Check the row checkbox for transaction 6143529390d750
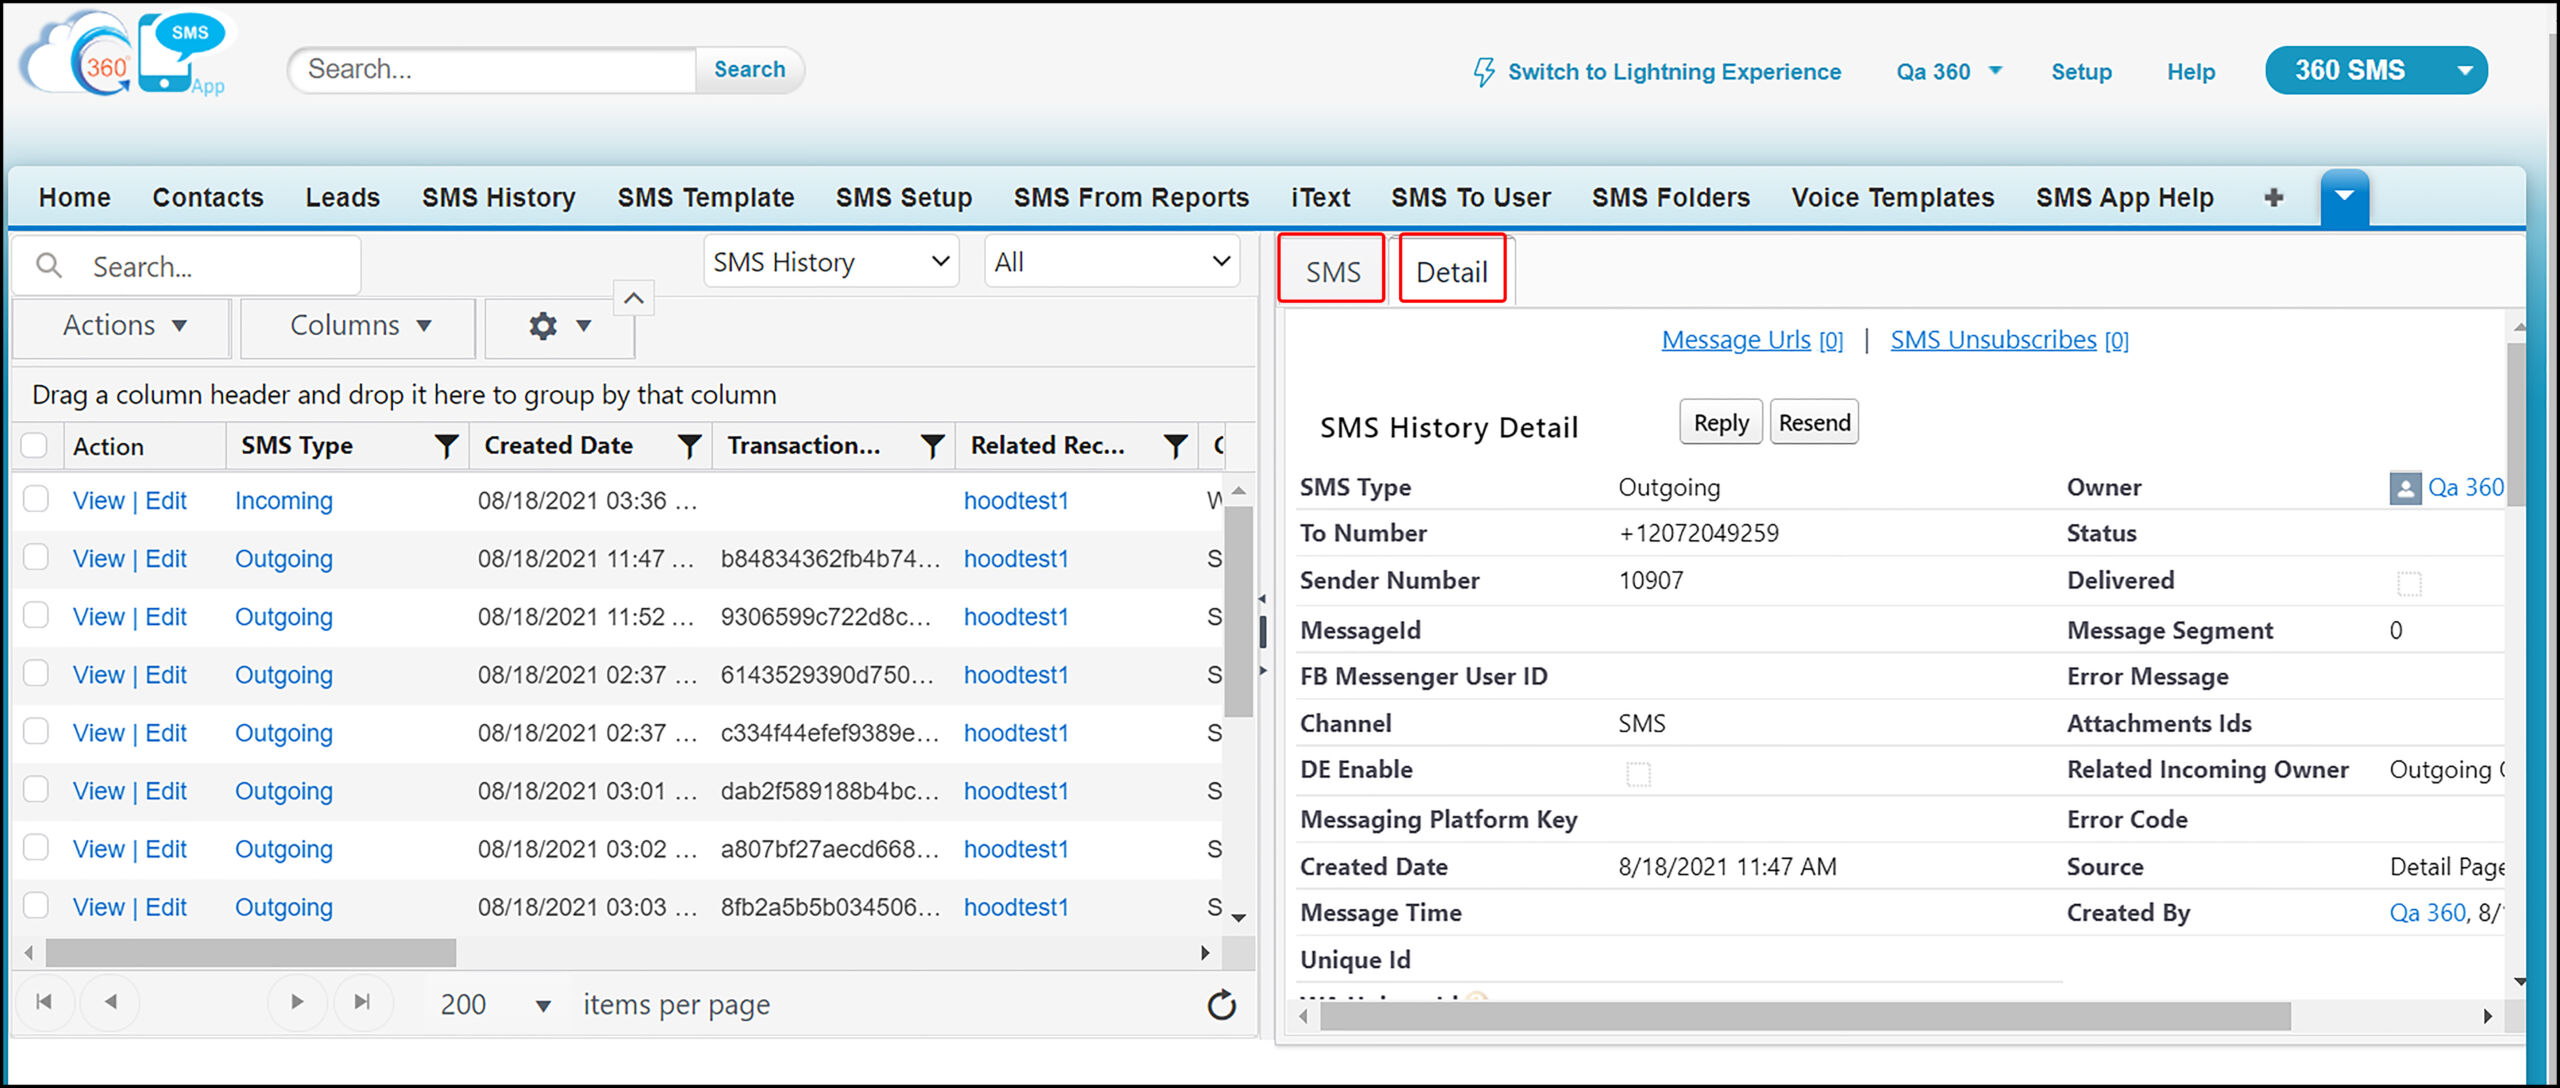Screen dimensions: 2560x1088 [x=36, y=673]
